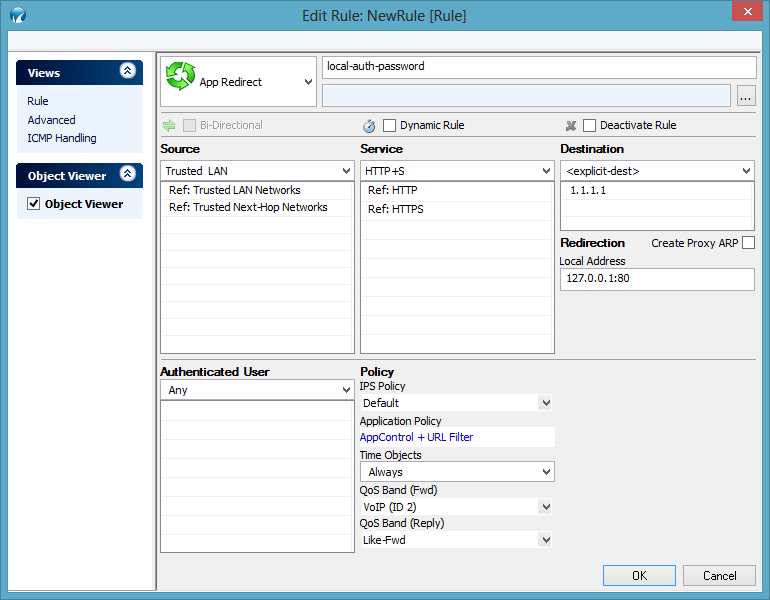Click the empty rule description field
This screenshot has width=770, height=600.
(526, 96)
